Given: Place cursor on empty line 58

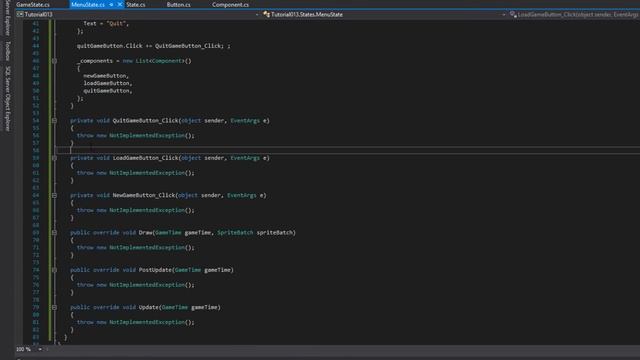Looking at the screenshot, I should tap(347, 150).
